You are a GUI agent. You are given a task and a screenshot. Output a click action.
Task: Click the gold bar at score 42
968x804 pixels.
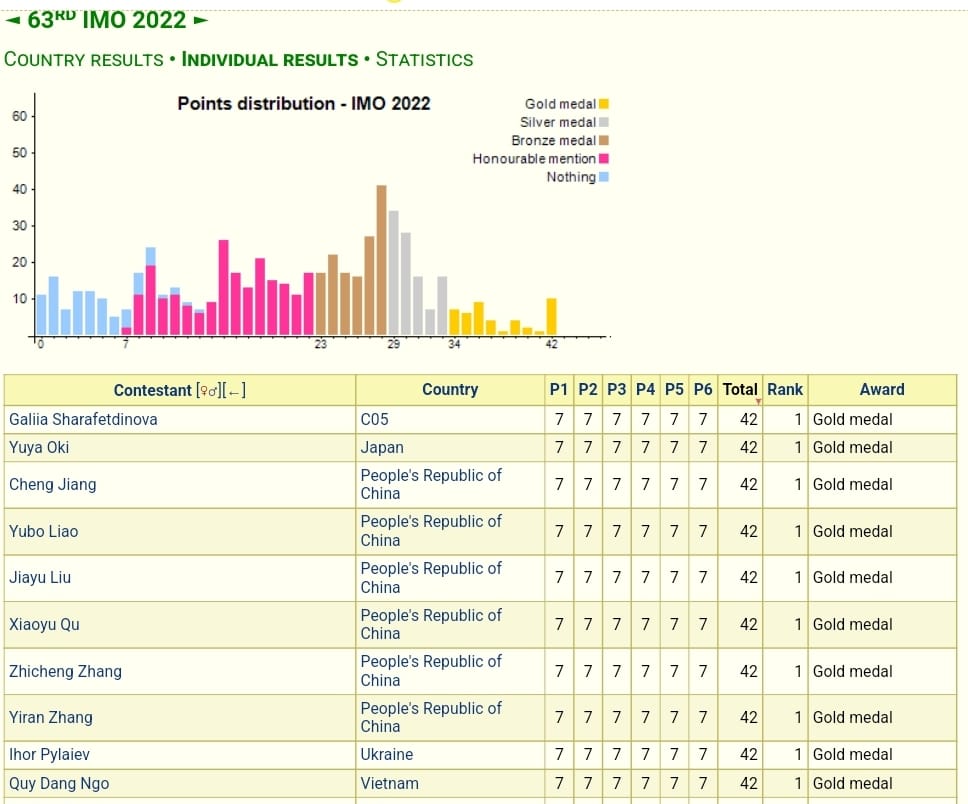551,317
